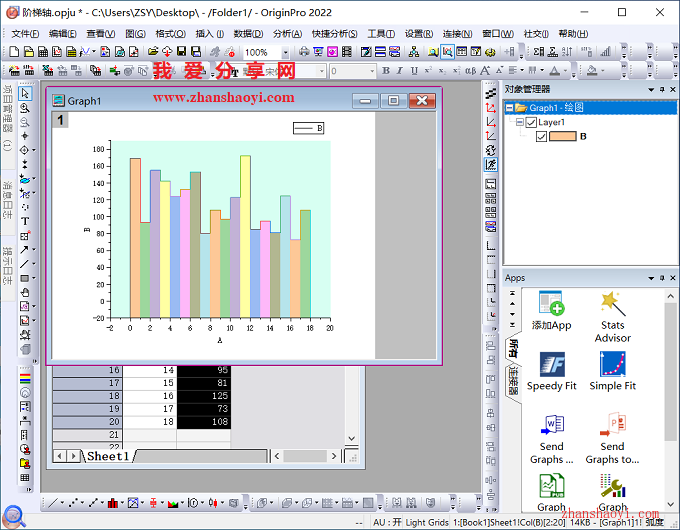The width and height of the screenshot is (680, 530).
Task: Open the font size dropdown
Action: (372, 71)
